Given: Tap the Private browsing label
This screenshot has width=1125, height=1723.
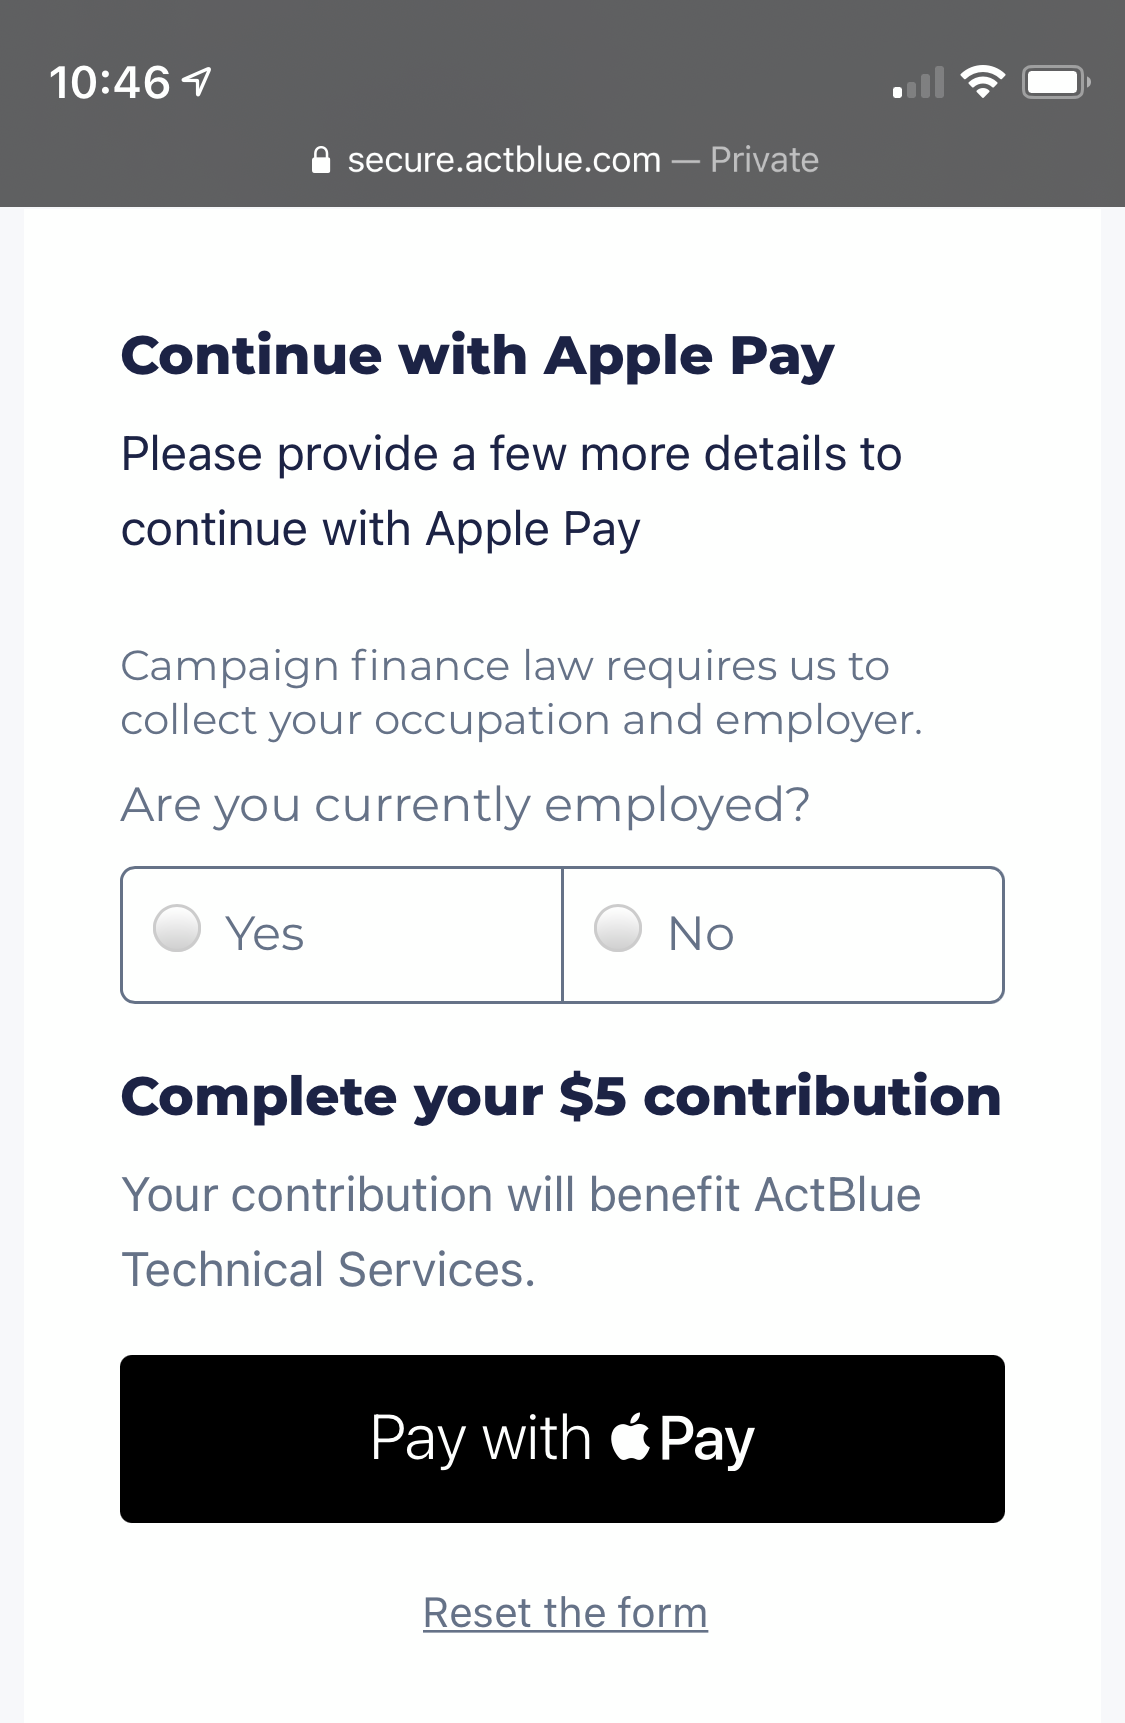Looking at the screenshot, I should click(x=764, y=160).
